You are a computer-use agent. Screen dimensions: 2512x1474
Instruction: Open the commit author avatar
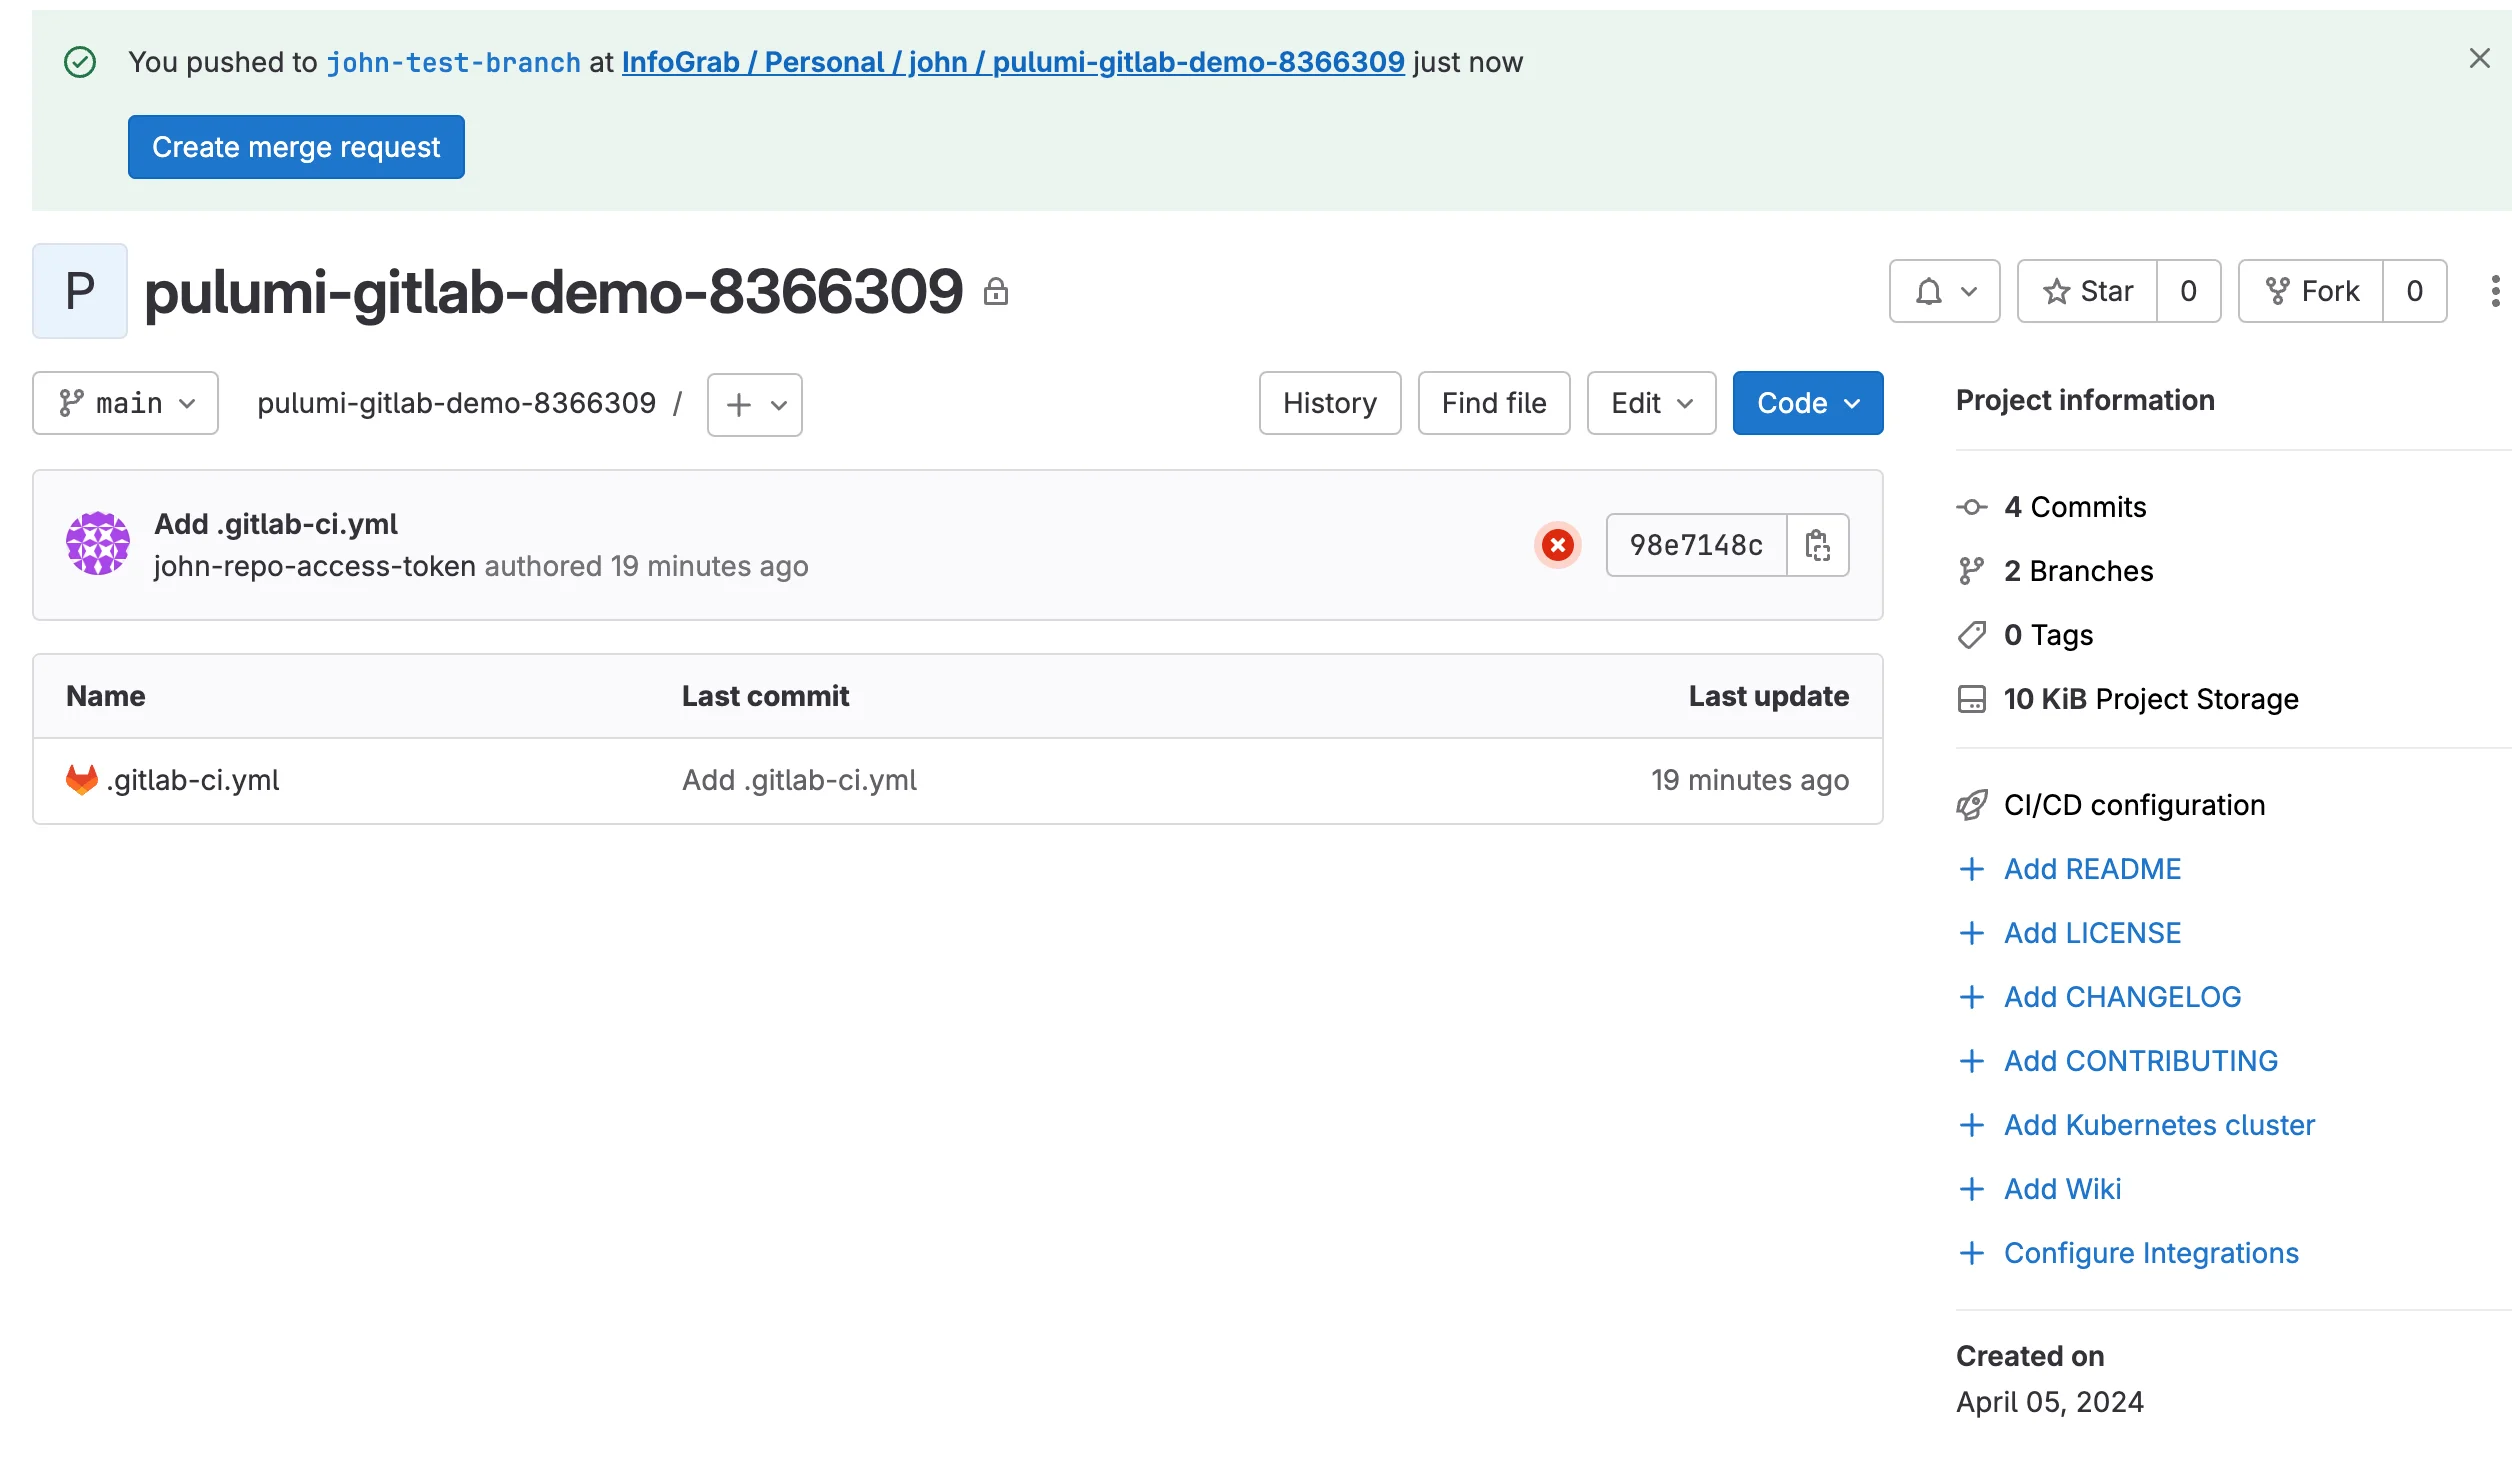97,543
